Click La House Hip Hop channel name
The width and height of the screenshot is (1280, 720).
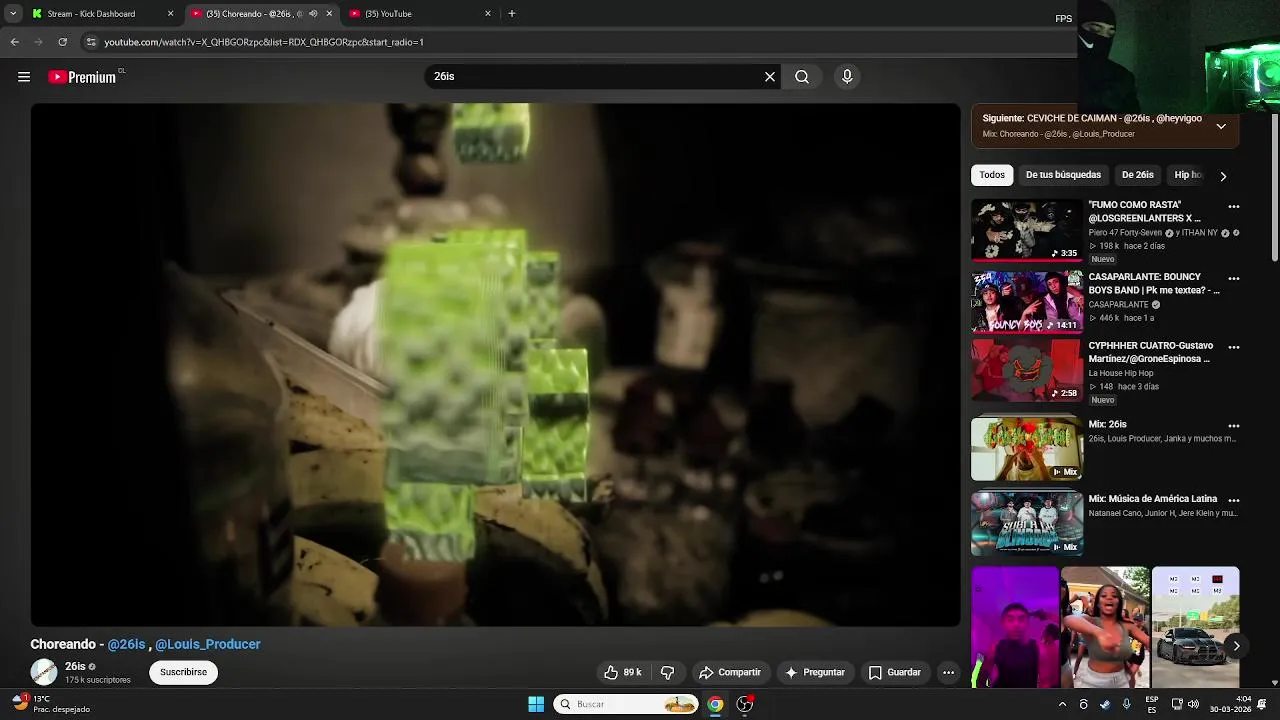tap(1121, 373)
